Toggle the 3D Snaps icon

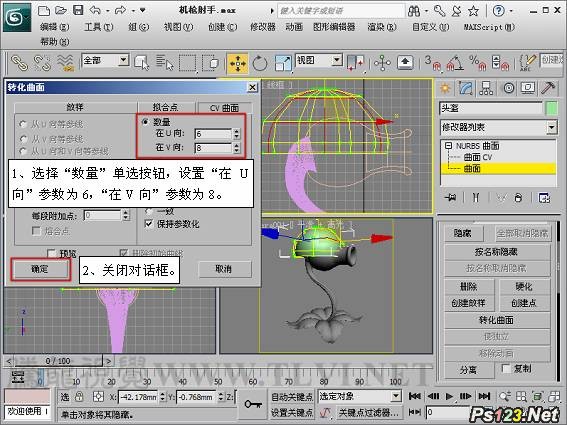(x=432, y=63)
